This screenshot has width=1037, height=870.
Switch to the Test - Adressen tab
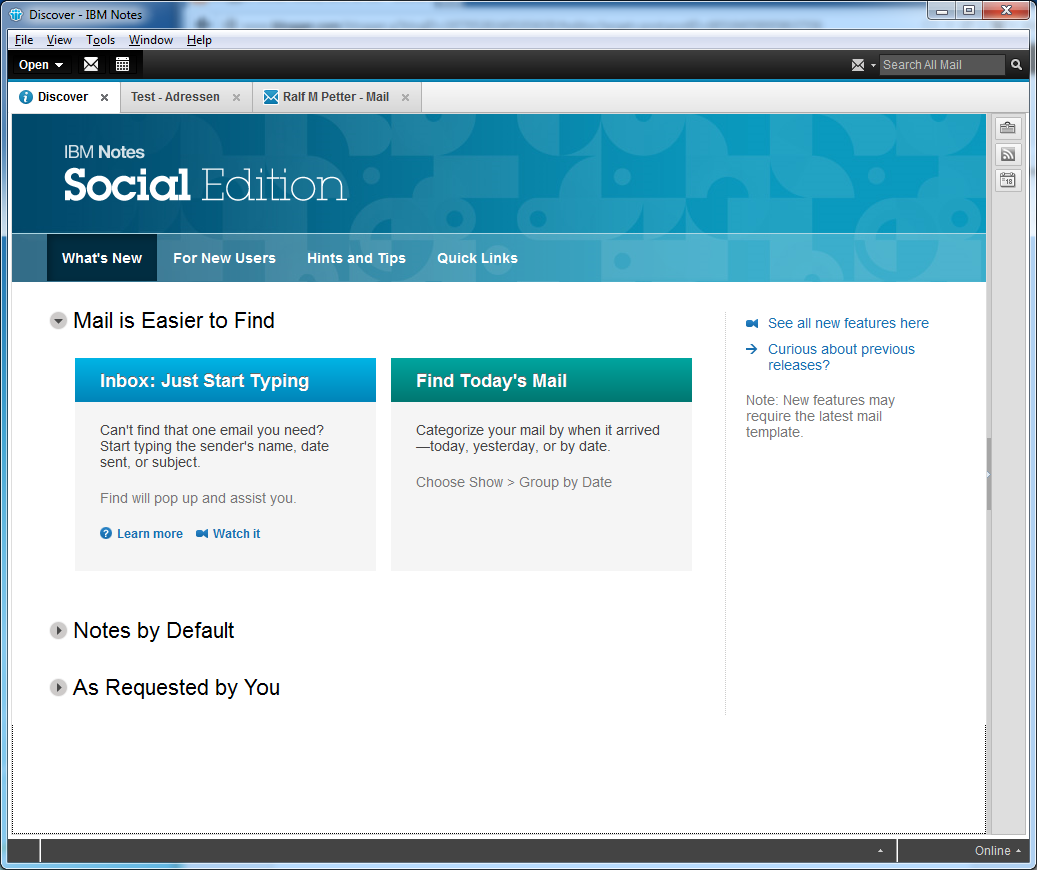point(175,97)
